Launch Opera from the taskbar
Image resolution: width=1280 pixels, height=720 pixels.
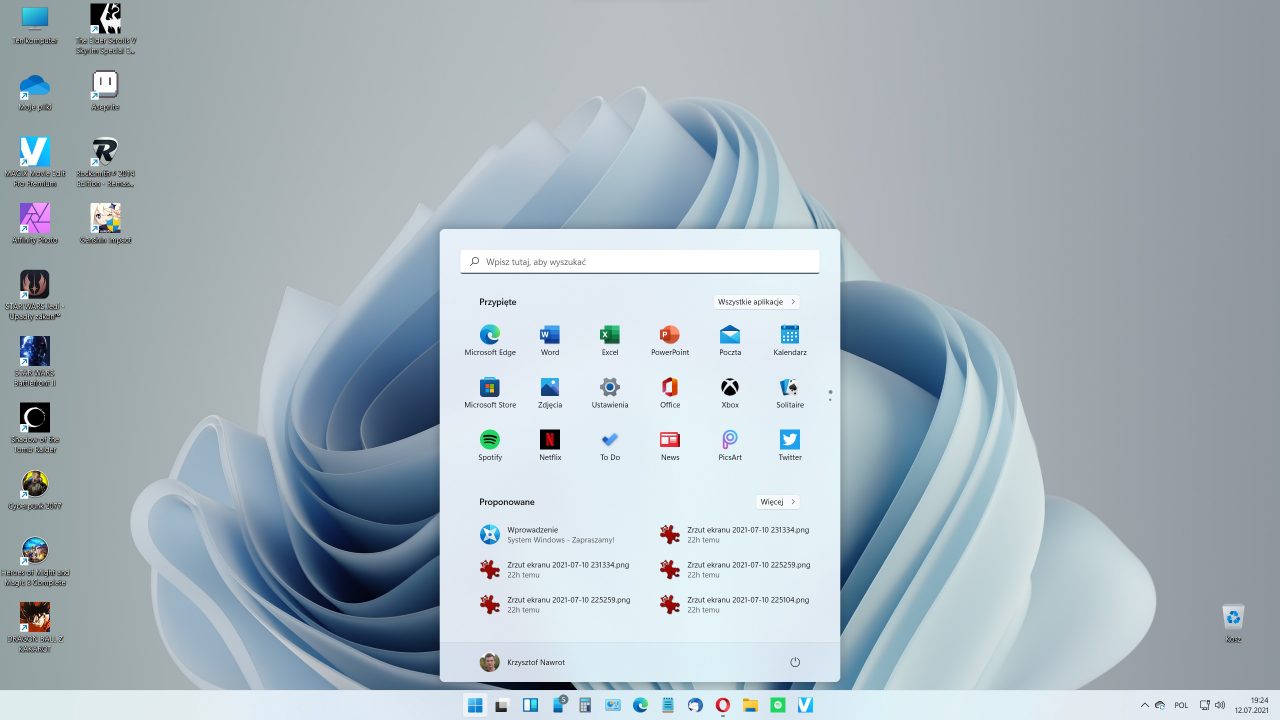721,705
